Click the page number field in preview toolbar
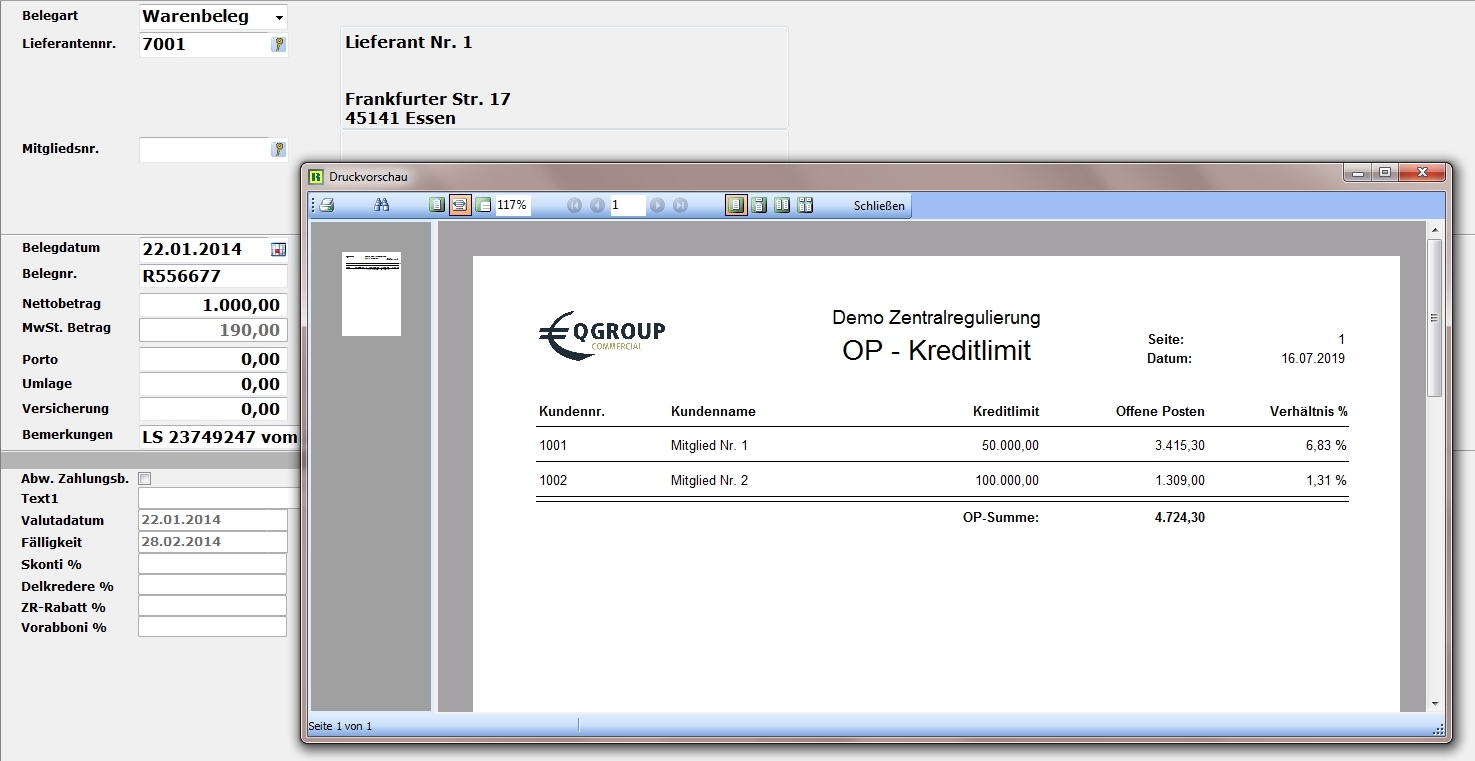Viewport: 1475px width, 761px height. point(628,205)
